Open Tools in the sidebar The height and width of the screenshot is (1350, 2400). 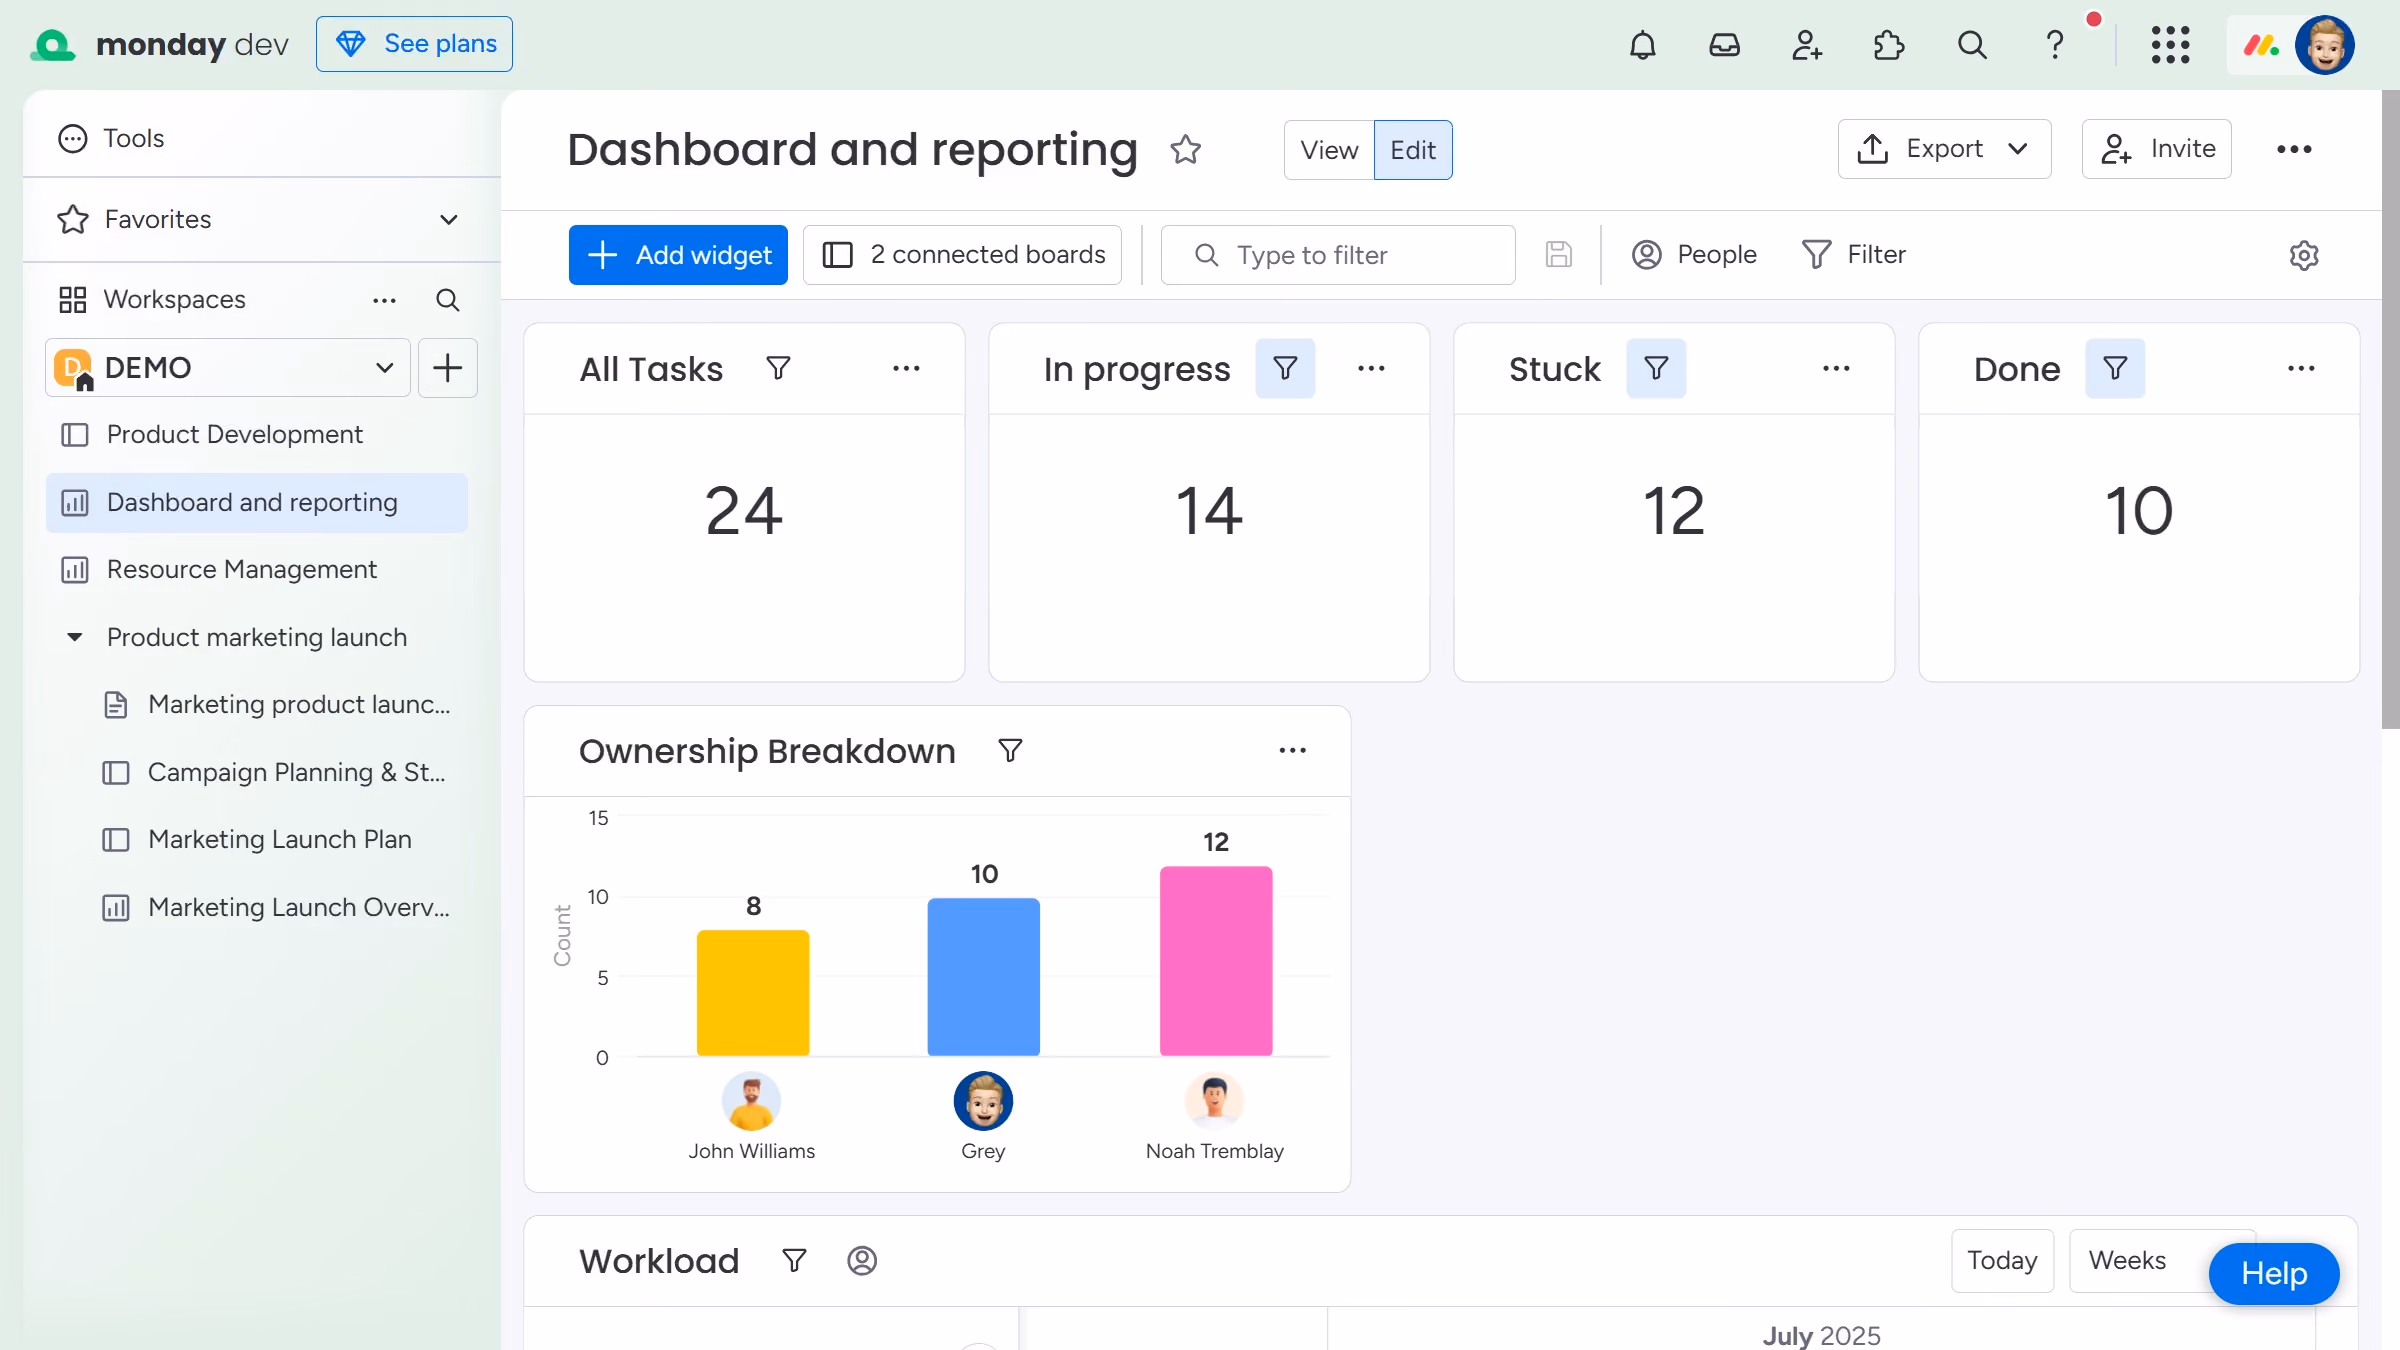pyautogui.click(x=110, y=138)
